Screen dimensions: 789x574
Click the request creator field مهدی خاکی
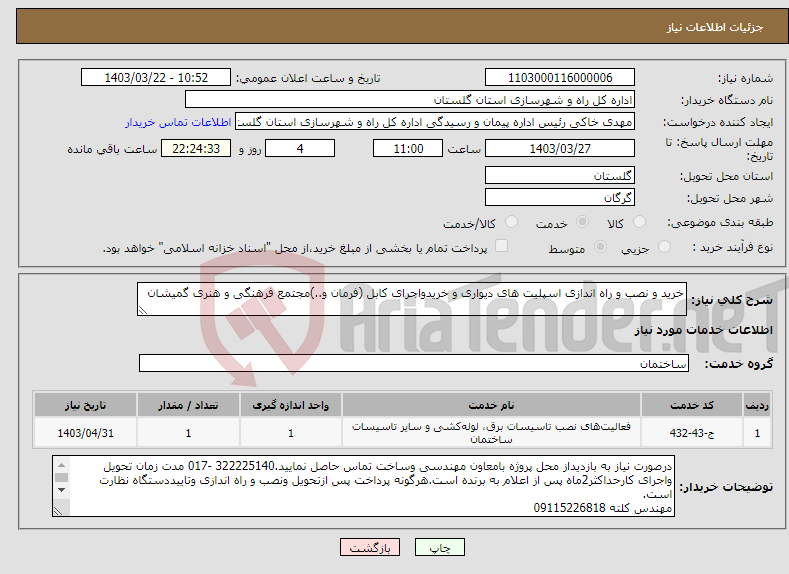point(435,122)
